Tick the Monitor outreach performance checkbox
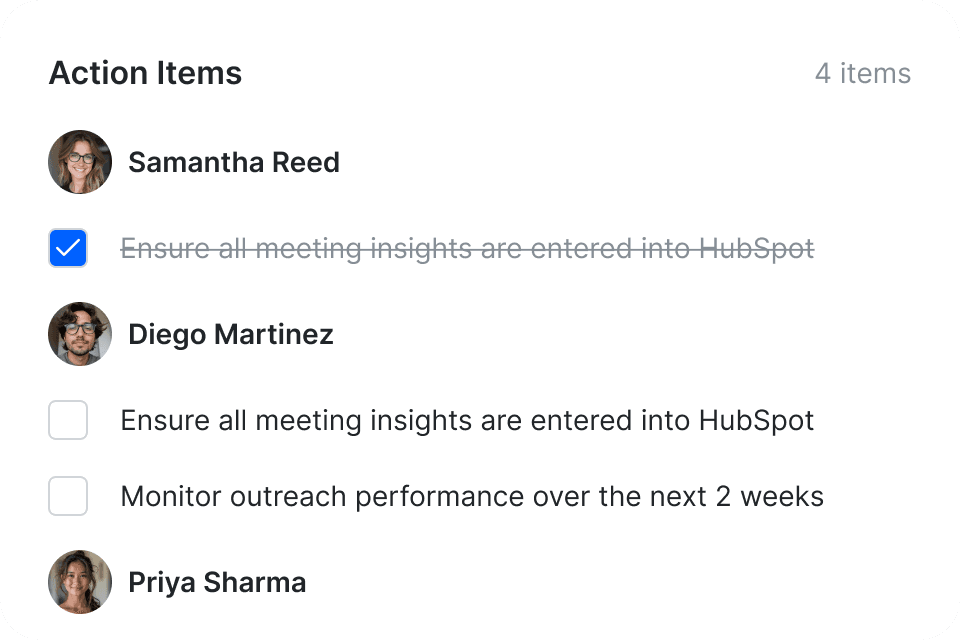 (x=68, y=496)
